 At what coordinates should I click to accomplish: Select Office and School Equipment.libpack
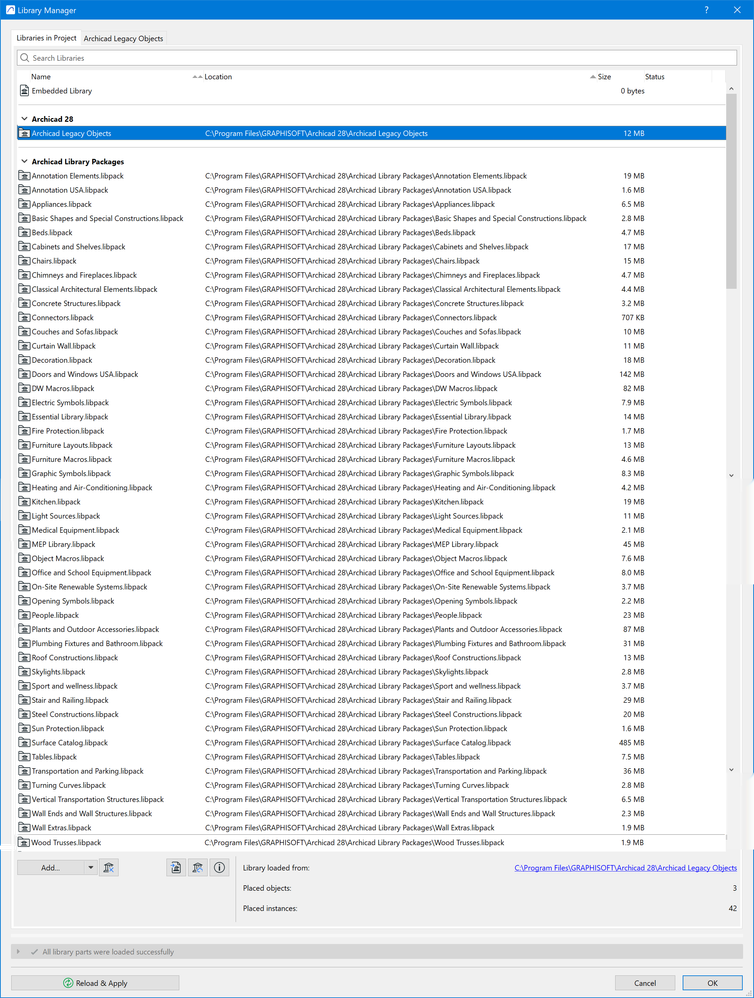[x=372, y=573]
